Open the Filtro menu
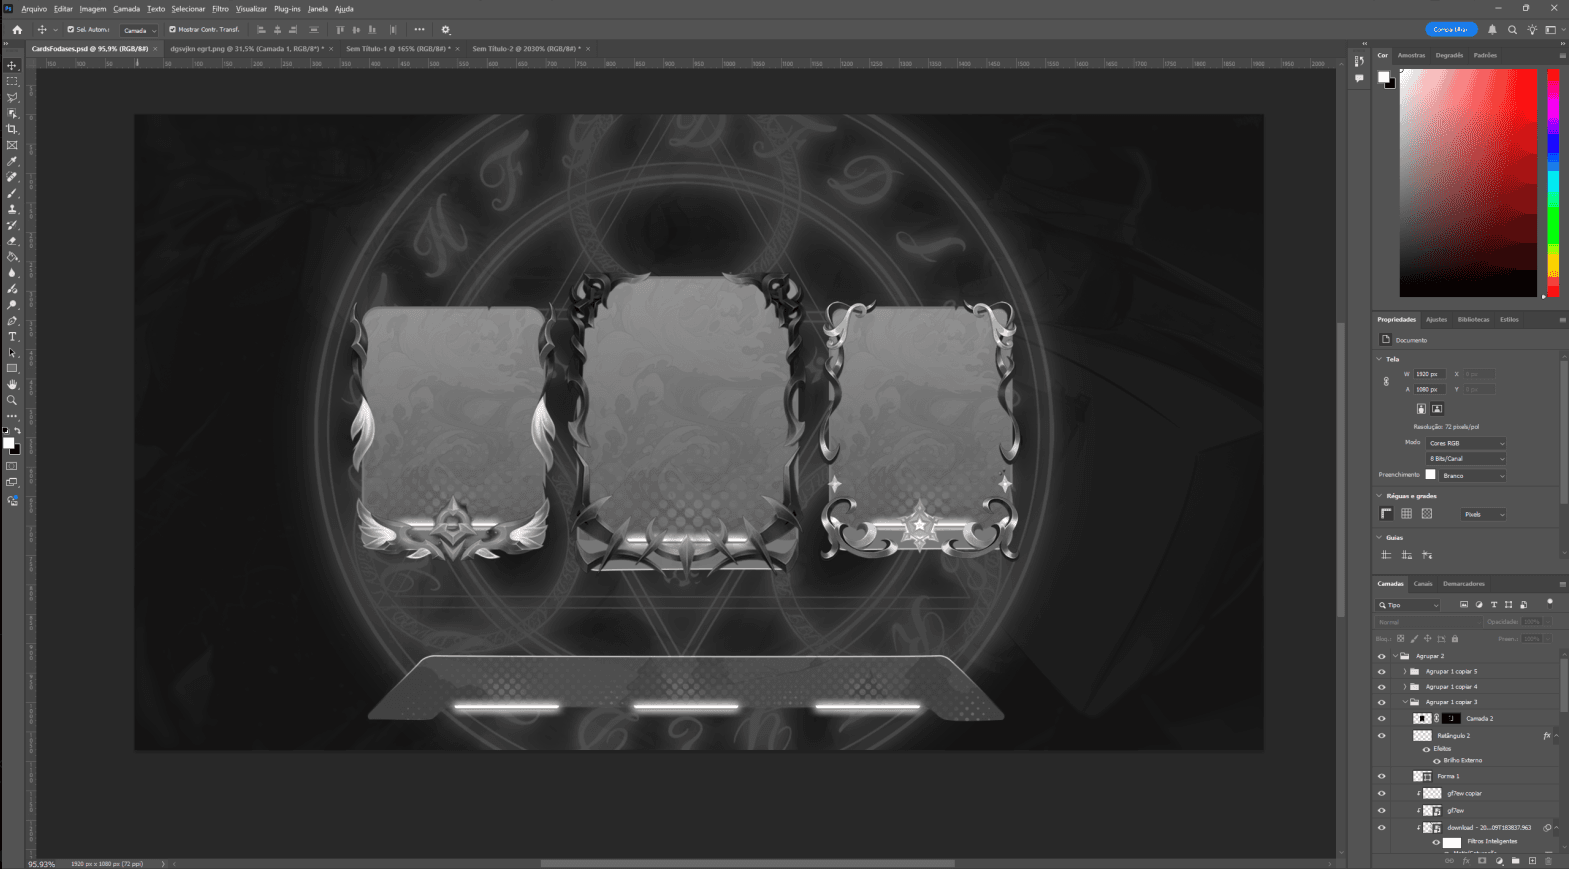Viewport: 1569px width, 869px height. (220, 9)
